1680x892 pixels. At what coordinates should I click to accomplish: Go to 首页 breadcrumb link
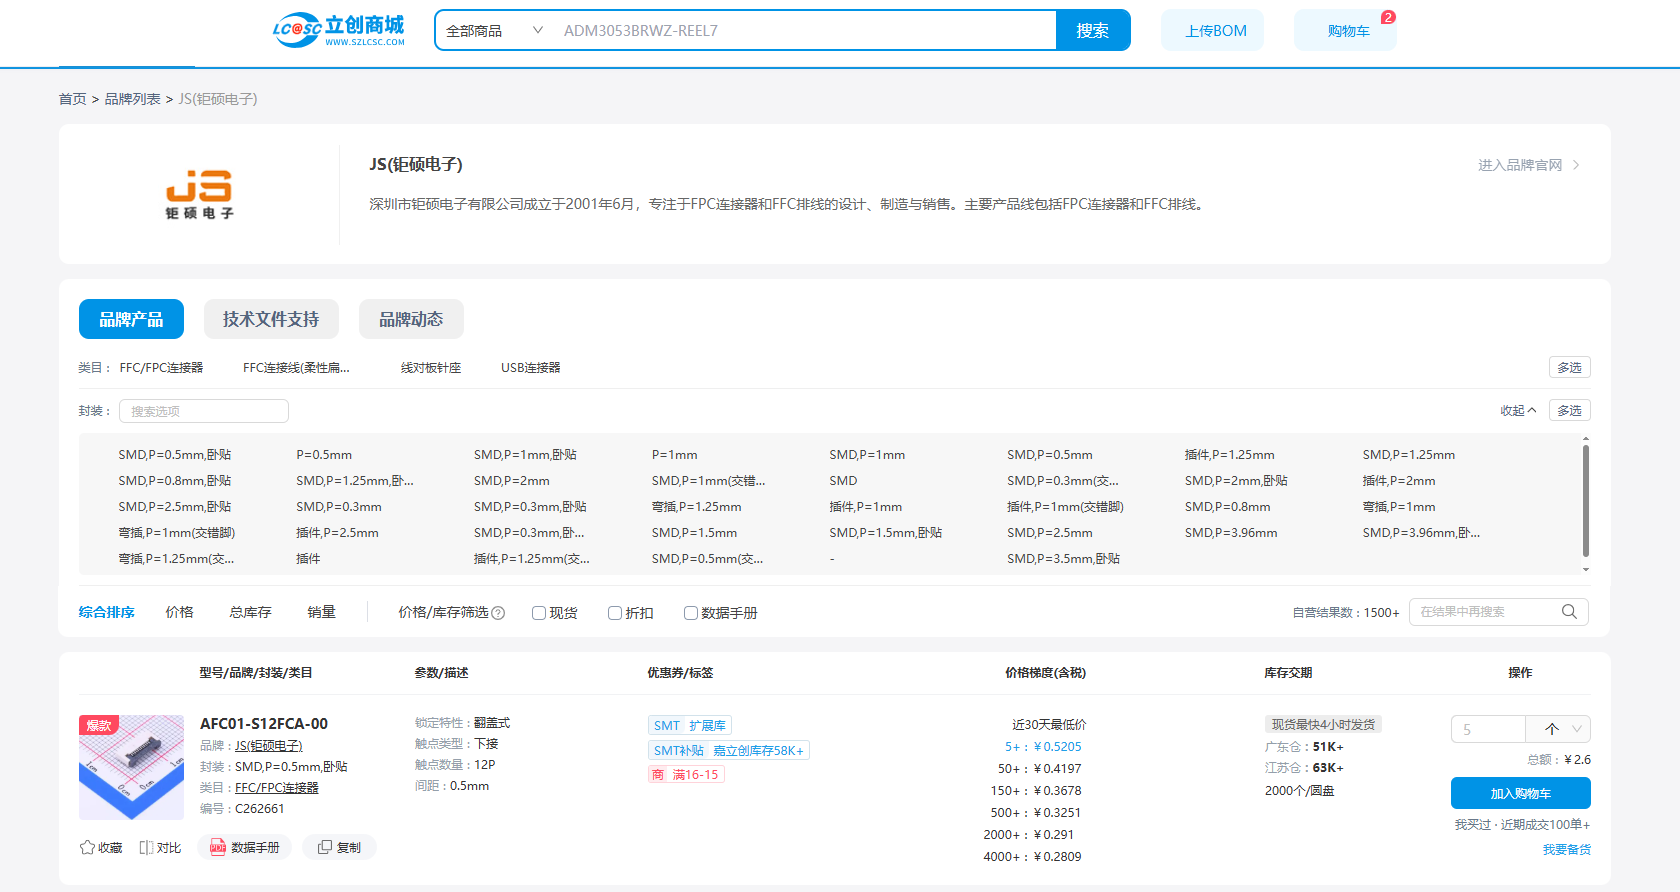tap(72, 99)
